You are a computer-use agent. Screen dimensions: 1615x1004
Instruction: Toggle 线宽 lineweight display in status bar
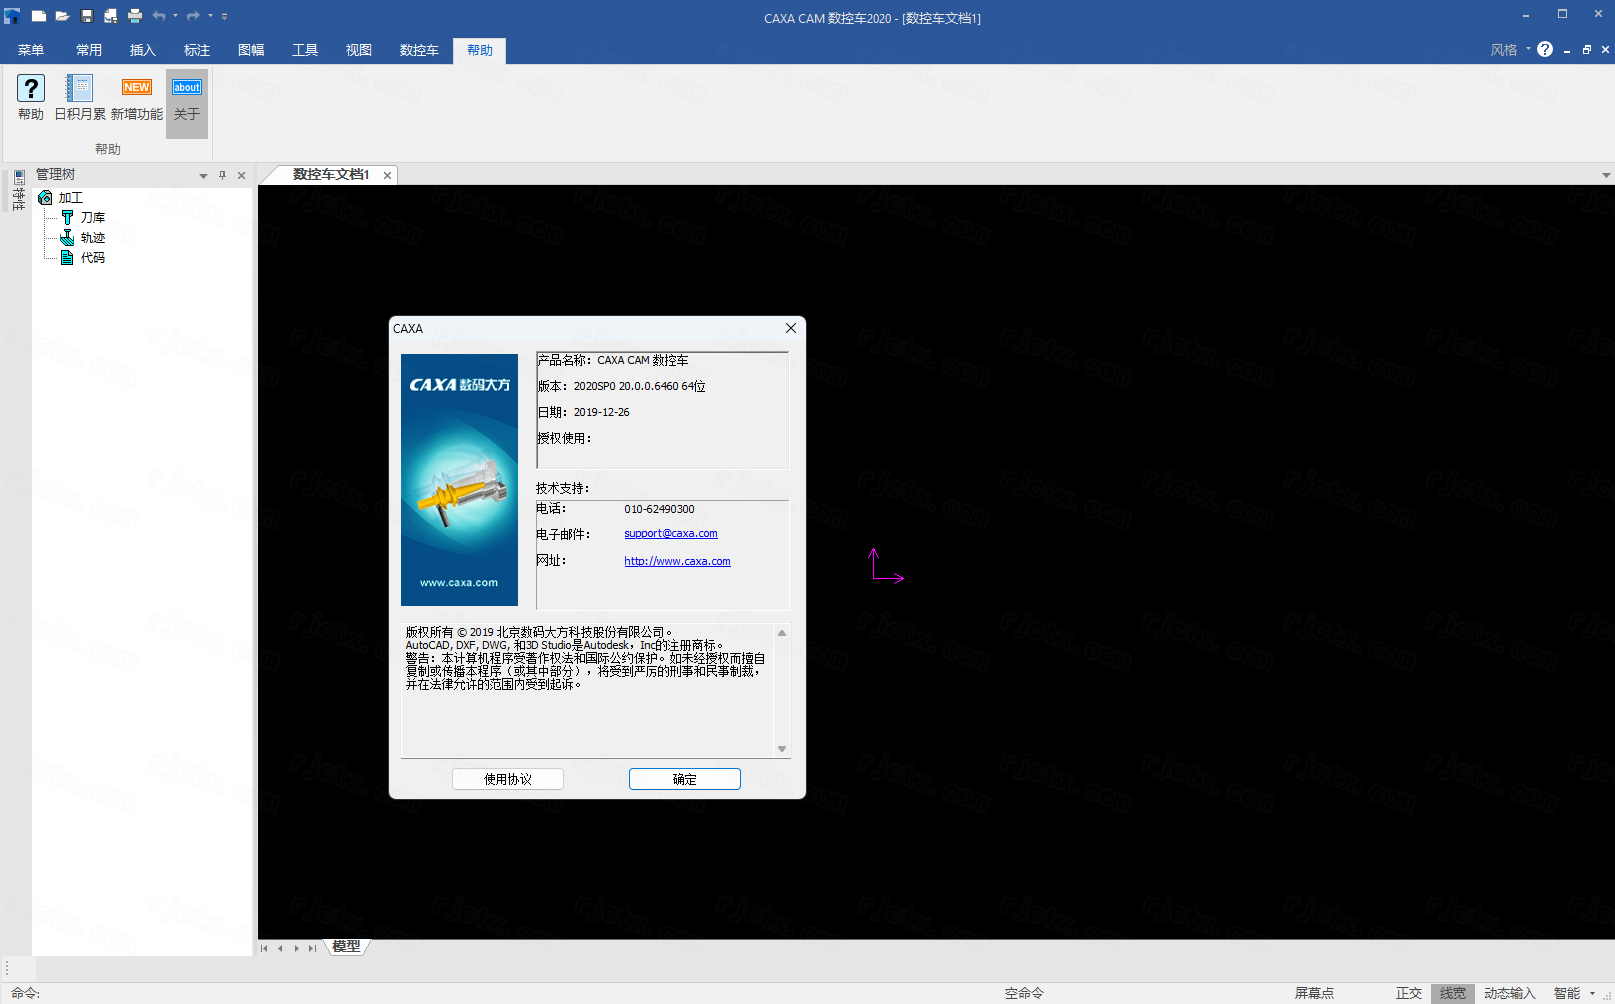point(1452,993)
